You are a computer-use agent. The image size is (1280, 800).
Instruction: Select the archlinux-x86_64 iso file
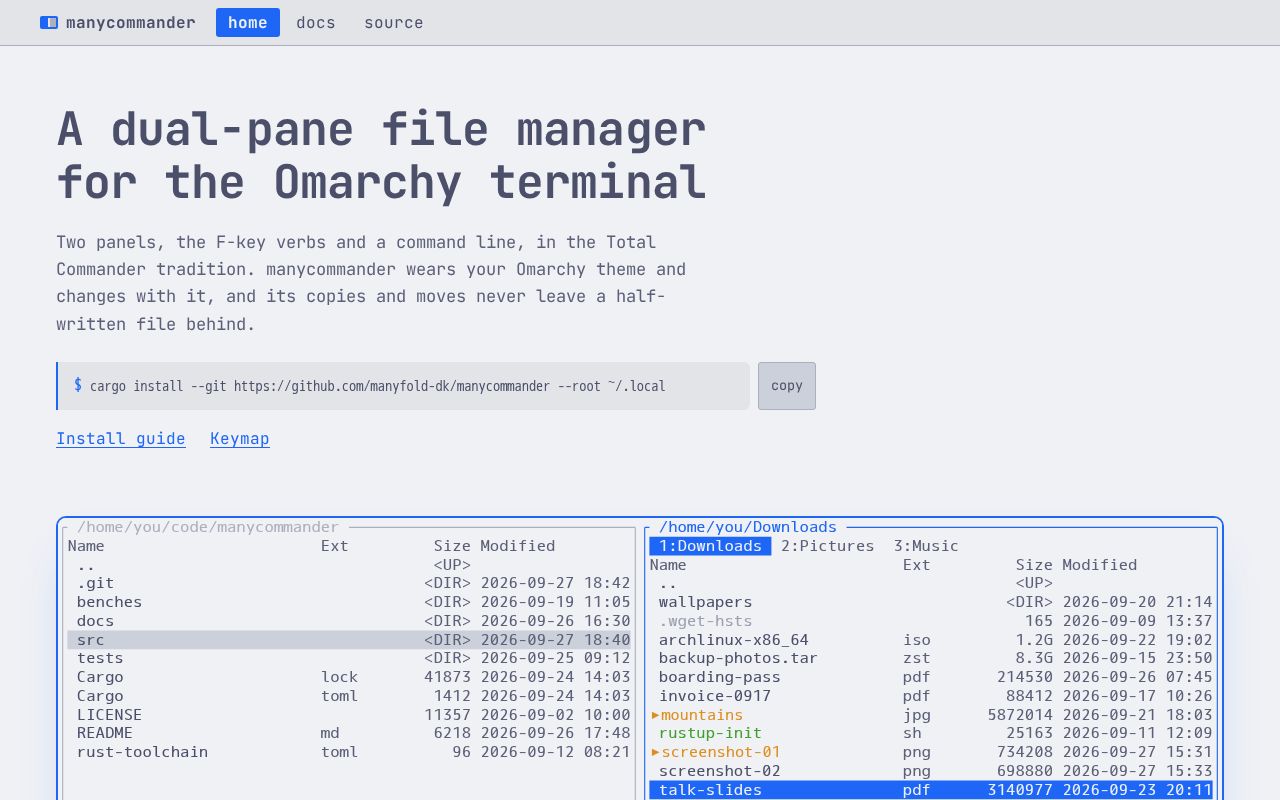(932, 640)
